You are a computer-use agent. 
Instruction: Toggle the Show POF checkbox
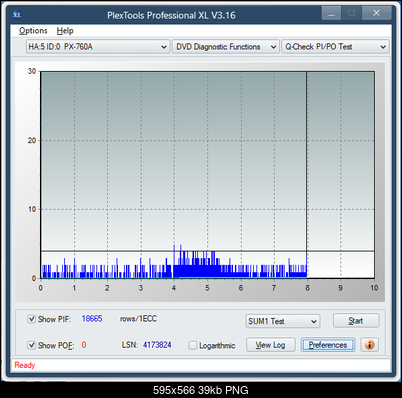point(31,345)
